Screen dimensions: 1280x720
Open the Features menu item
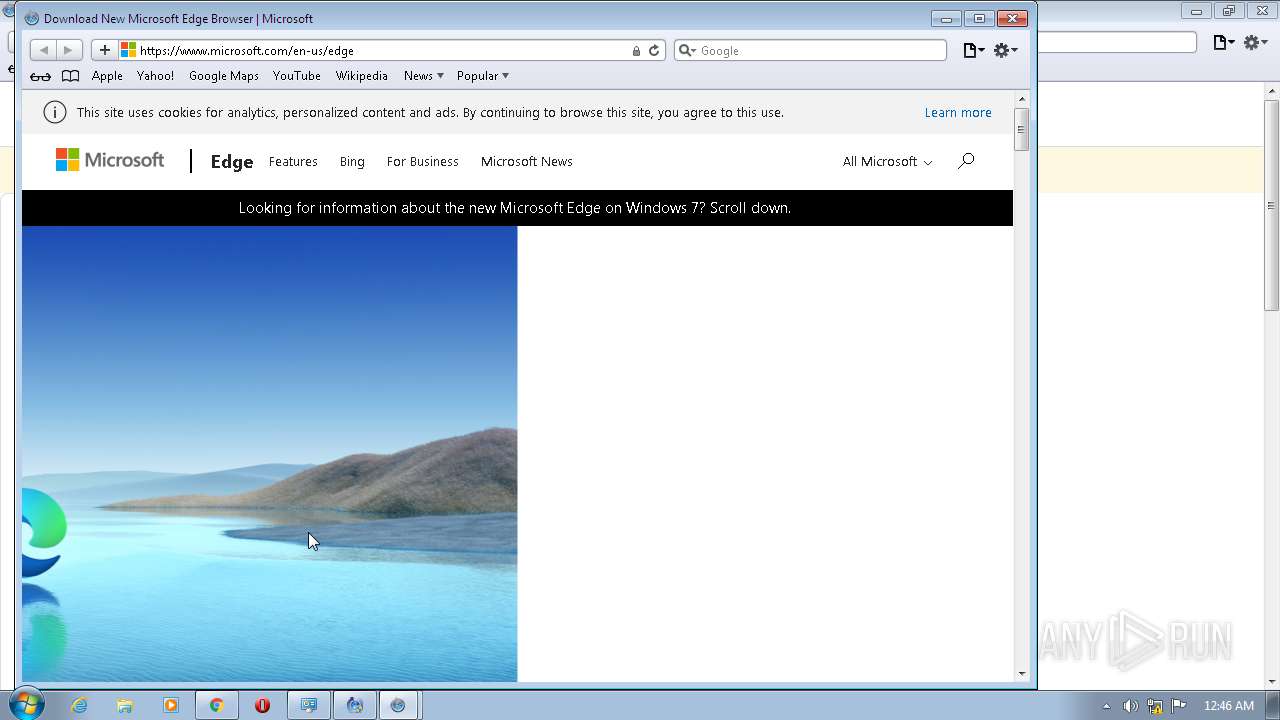pyautogui.click(x=293, y=161)
